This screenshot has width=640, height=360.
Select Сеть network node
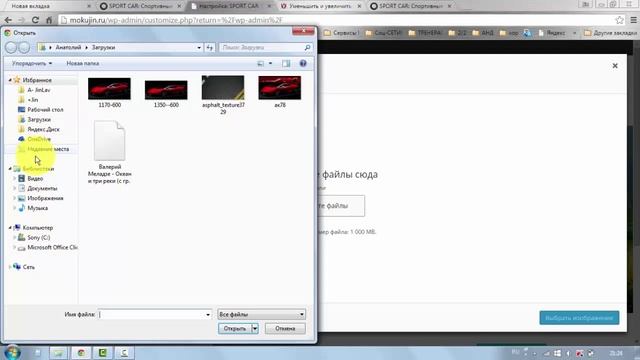(29, 267)
